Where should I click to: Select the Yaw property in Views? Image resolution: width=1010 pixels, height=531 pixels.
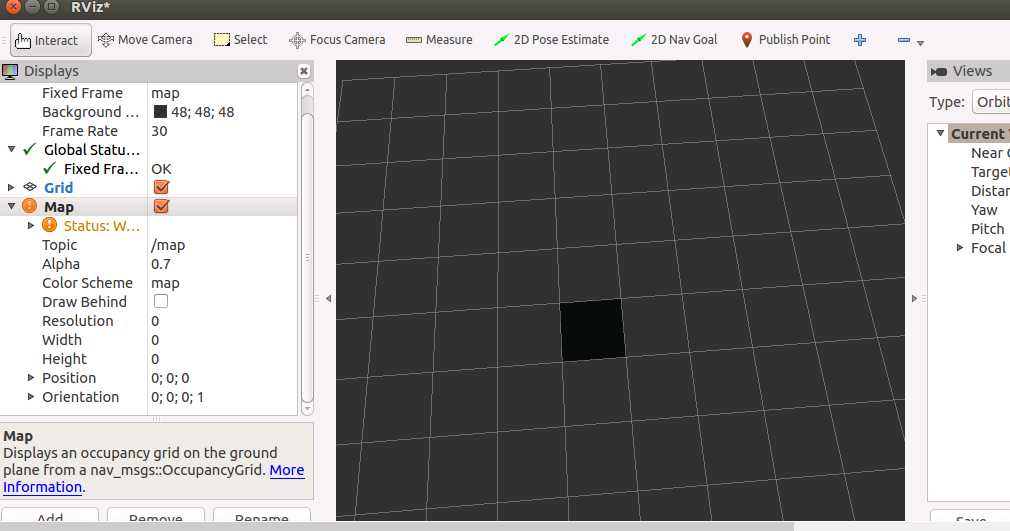pyautogui.click(x=984, y=210)
